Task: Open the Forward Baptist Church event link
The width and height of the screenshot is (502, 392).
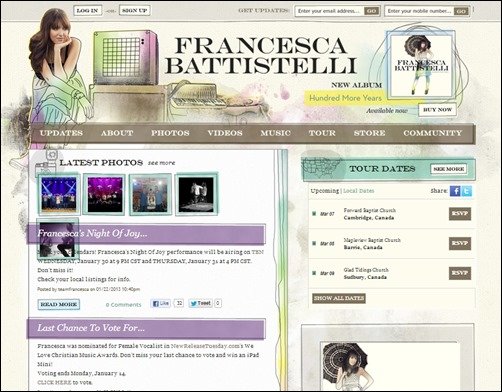Action: point(370,210)
